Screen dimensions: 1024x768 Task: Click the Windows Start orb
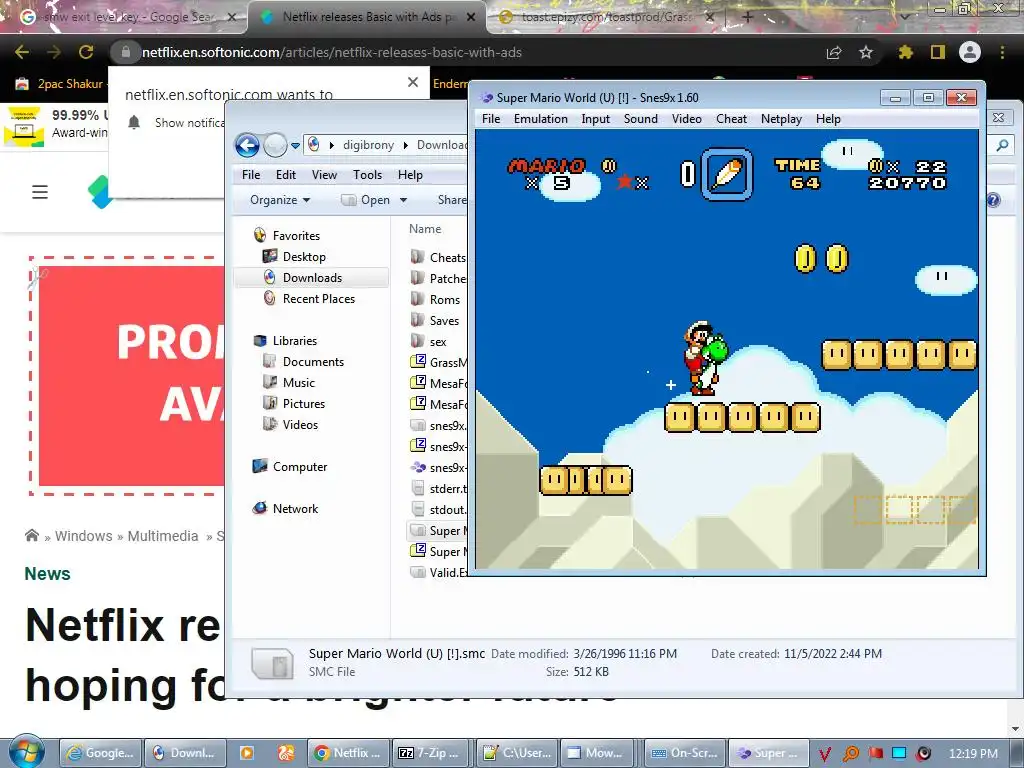tap(26, 752)
